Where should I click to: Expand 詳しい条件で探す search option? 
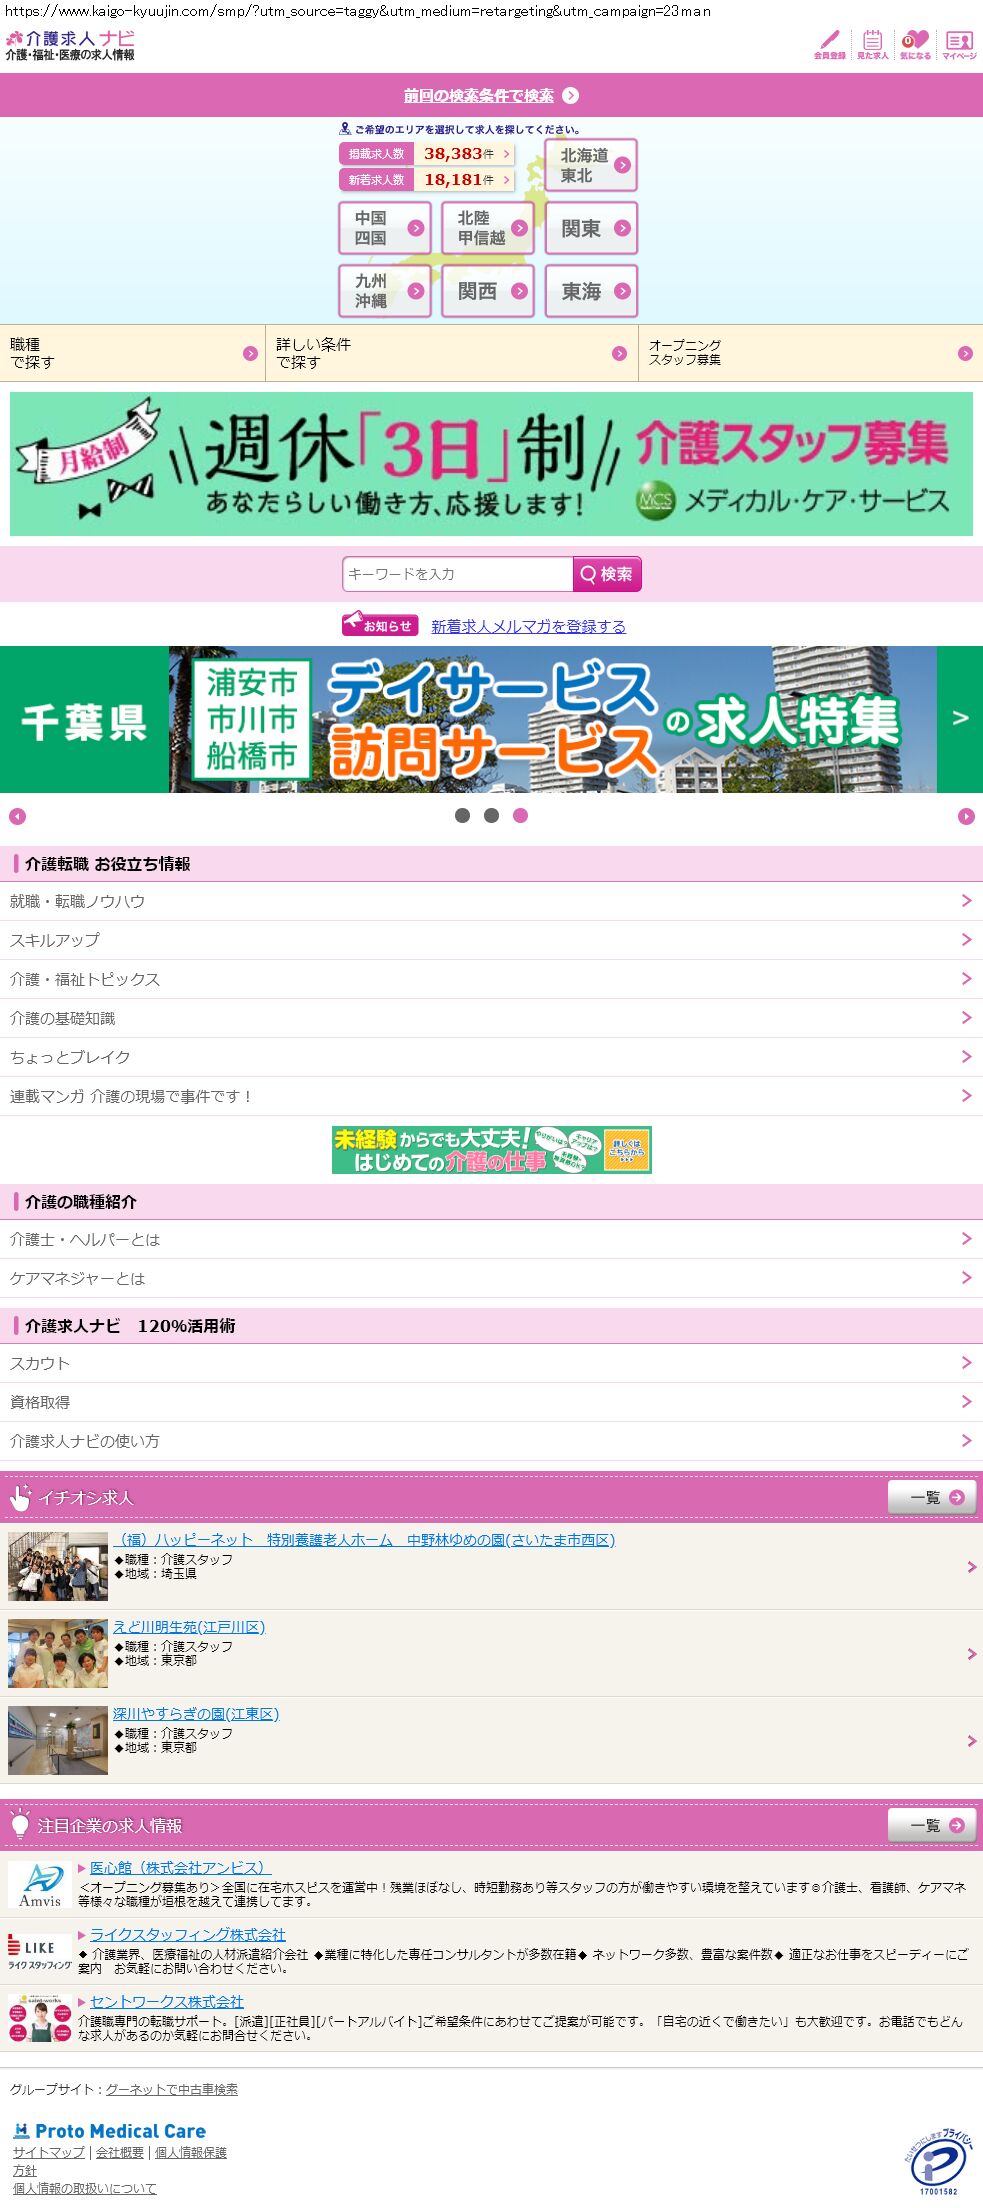point(451,353)
